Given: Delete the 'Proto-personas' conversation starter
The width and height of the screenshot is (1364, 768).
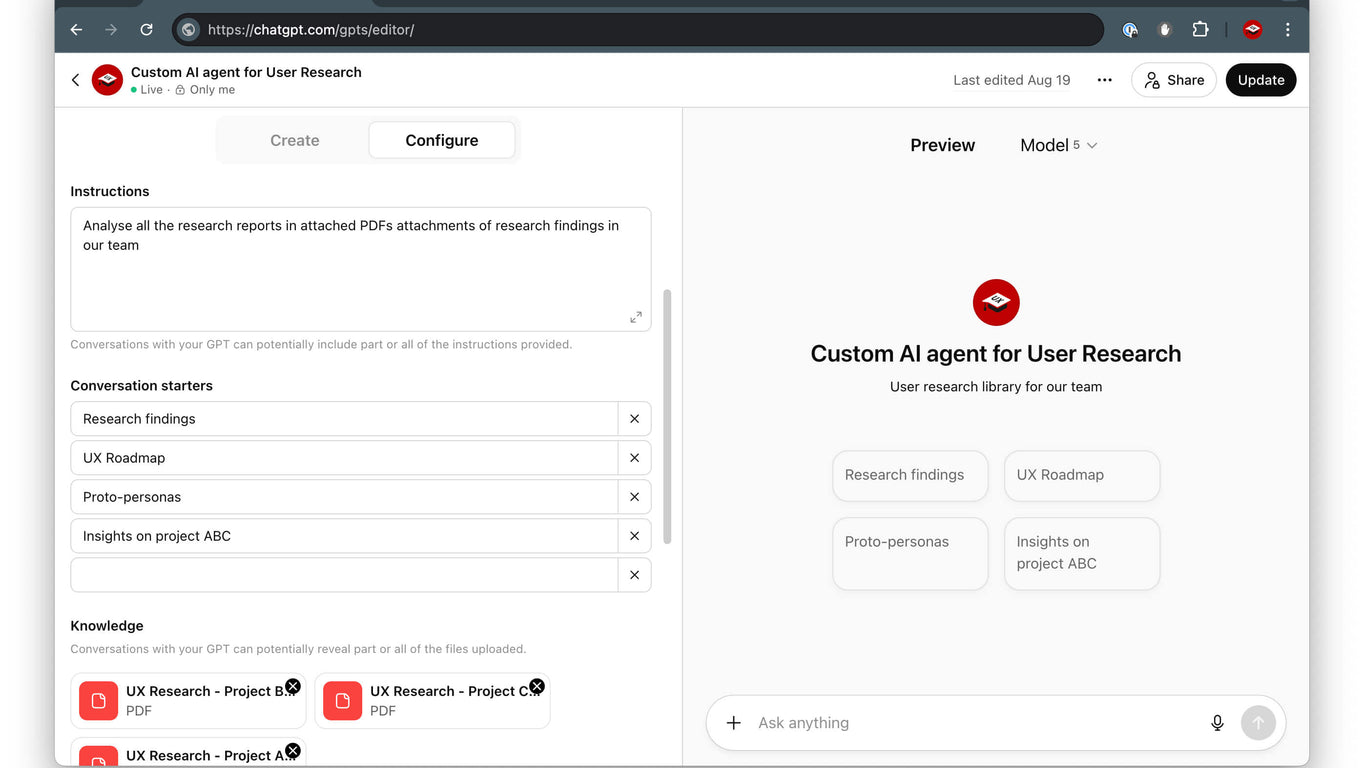Looking at the screenshot, I should coord(634,497).
